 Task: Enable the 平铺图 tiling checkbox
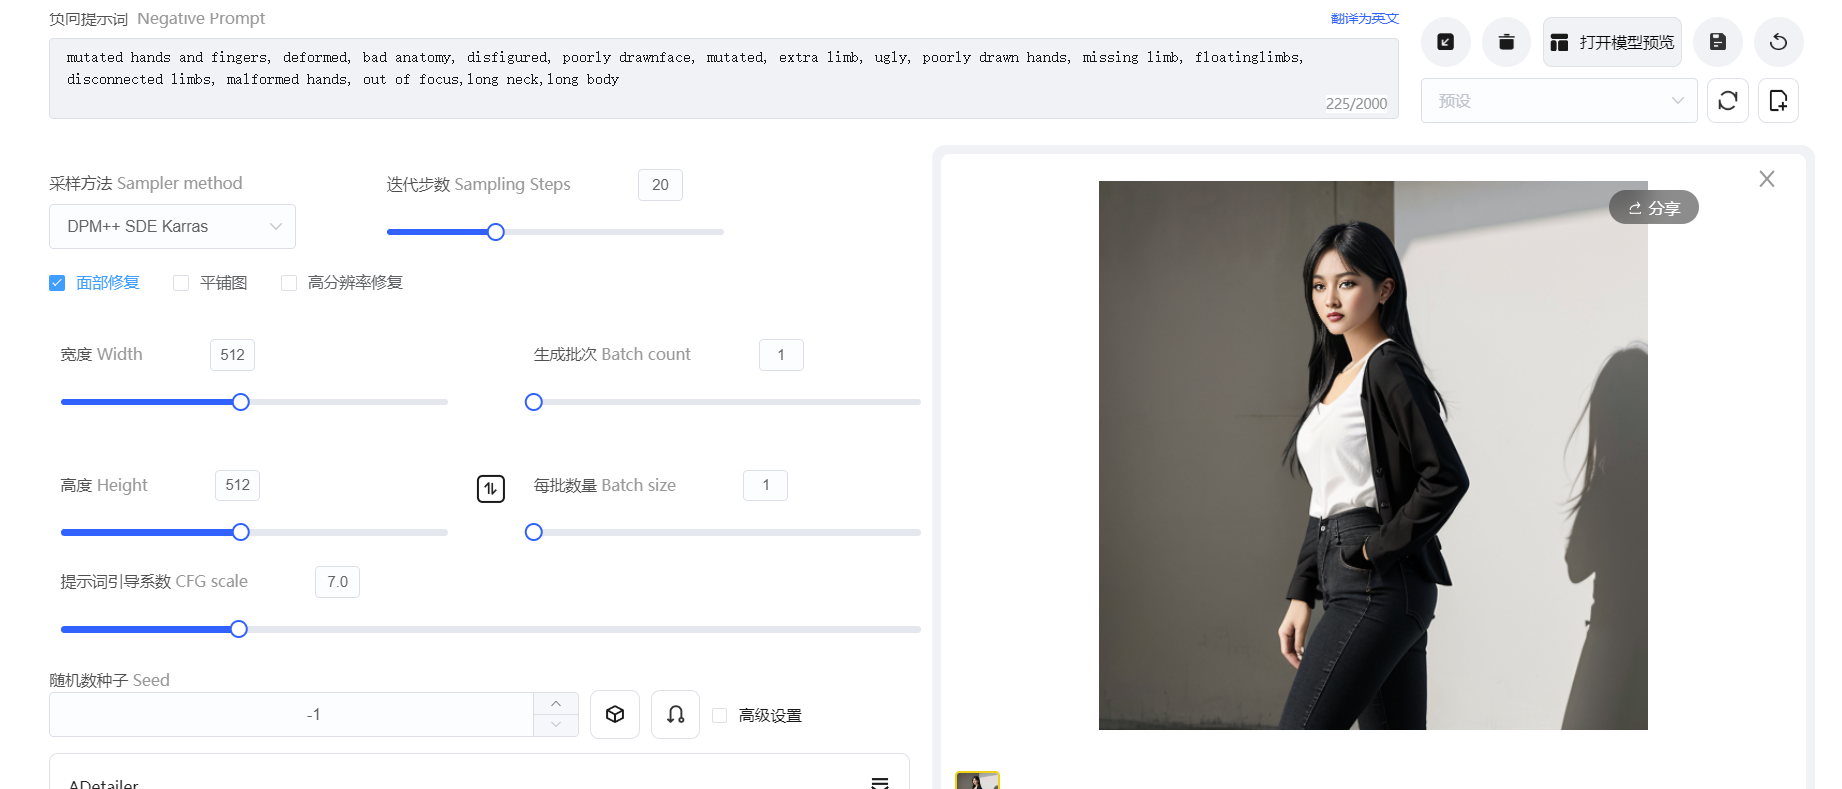181,283
